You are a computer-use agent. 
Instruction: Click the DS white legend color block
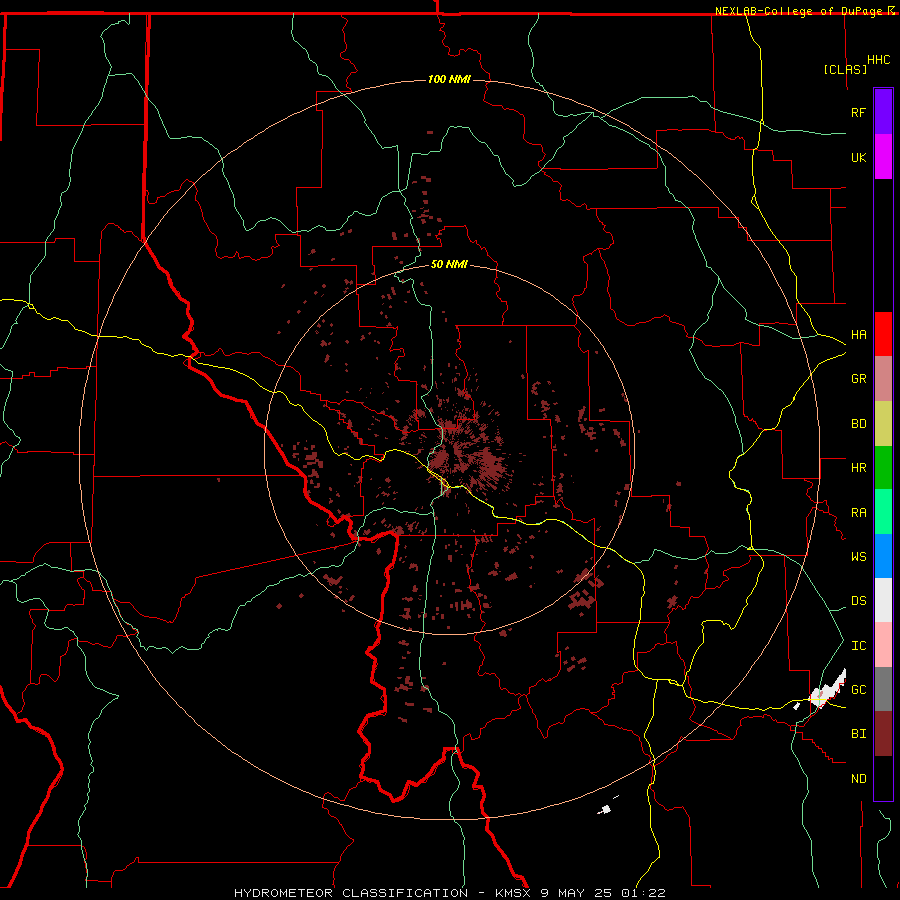(x=883, y=600)
